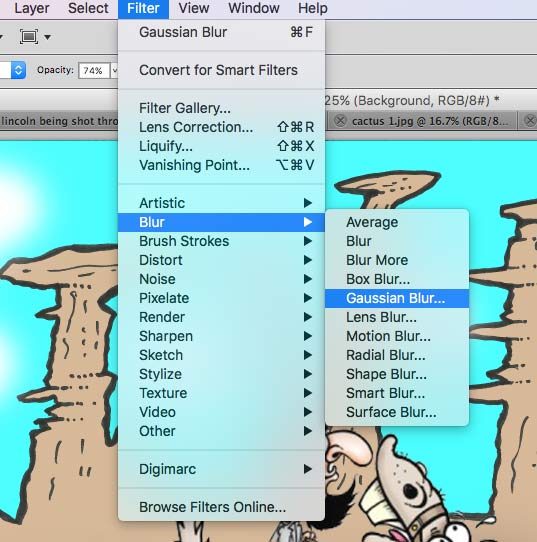Image resolution: width=537 pixels, height=542 pixels.
Task: Select Gaussian Blur... in Blur submenu
Action: (x=397, y=298)
